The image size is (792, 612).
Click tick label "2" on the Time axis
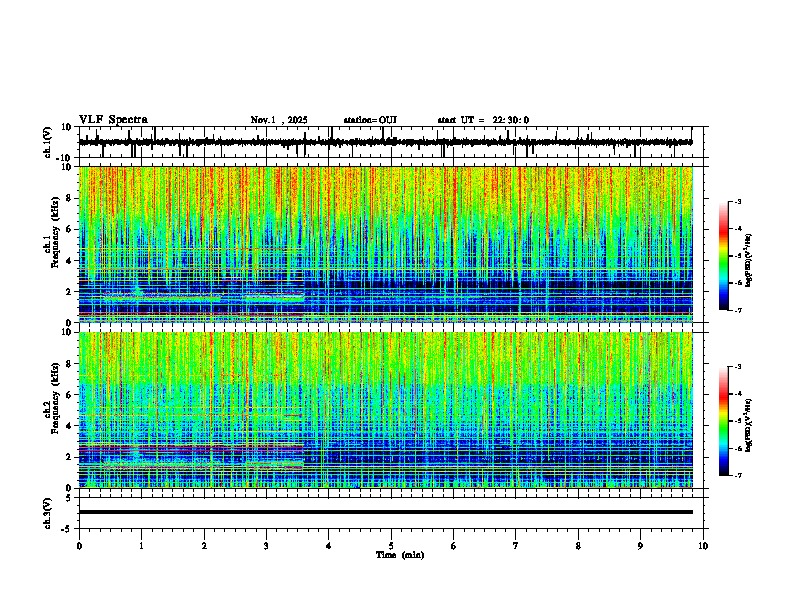tap(204, 546)
